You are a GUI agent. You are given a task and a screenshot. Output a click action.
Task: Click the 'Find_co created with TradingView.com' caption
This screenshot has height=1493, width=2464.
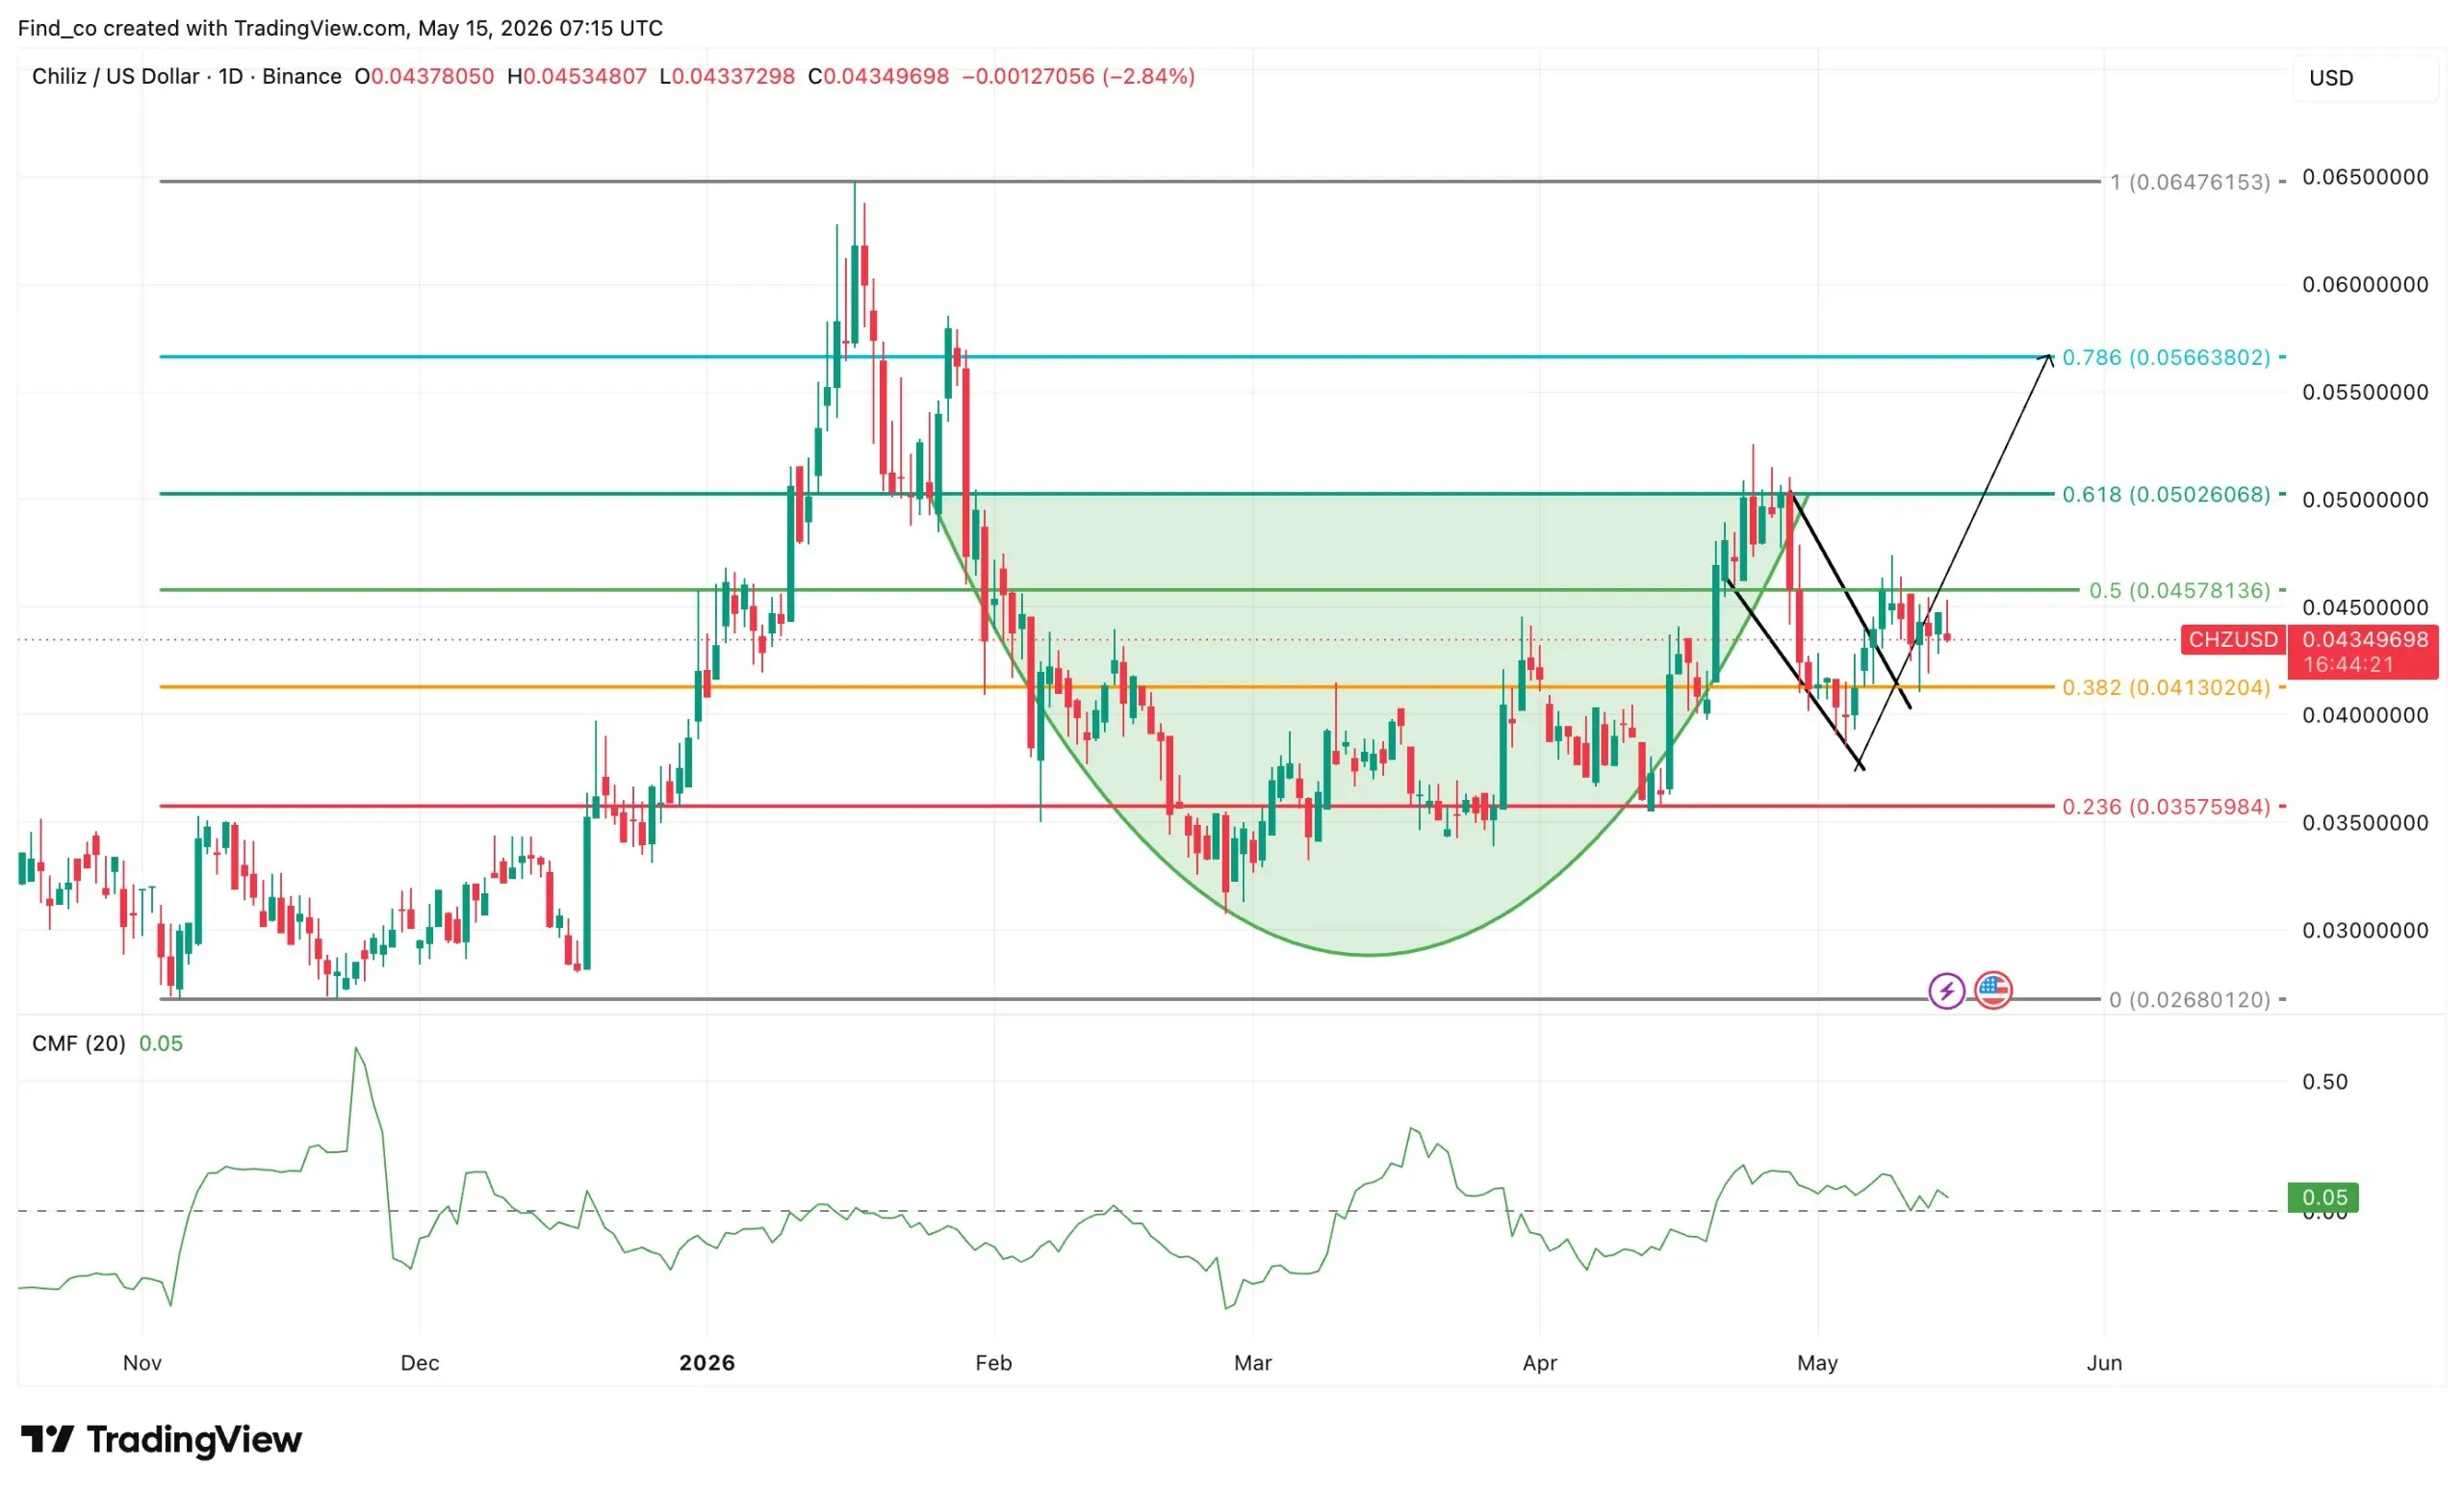(214, 28)
